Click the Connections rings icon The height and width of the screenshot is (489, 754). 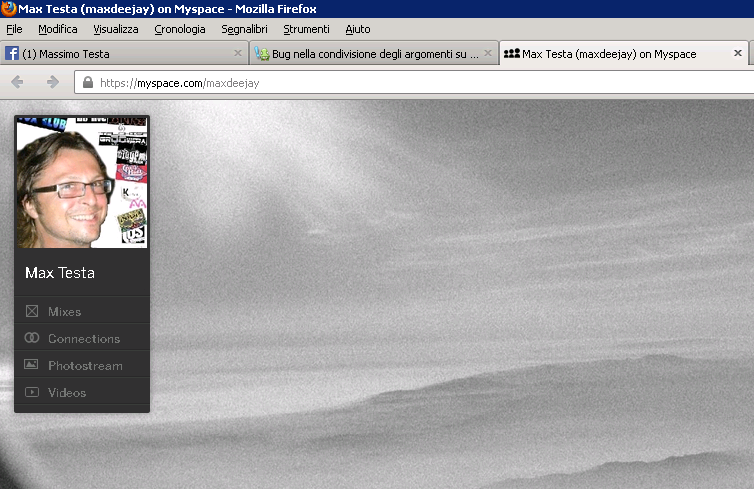pyautogui.click(x=32, y=338)
